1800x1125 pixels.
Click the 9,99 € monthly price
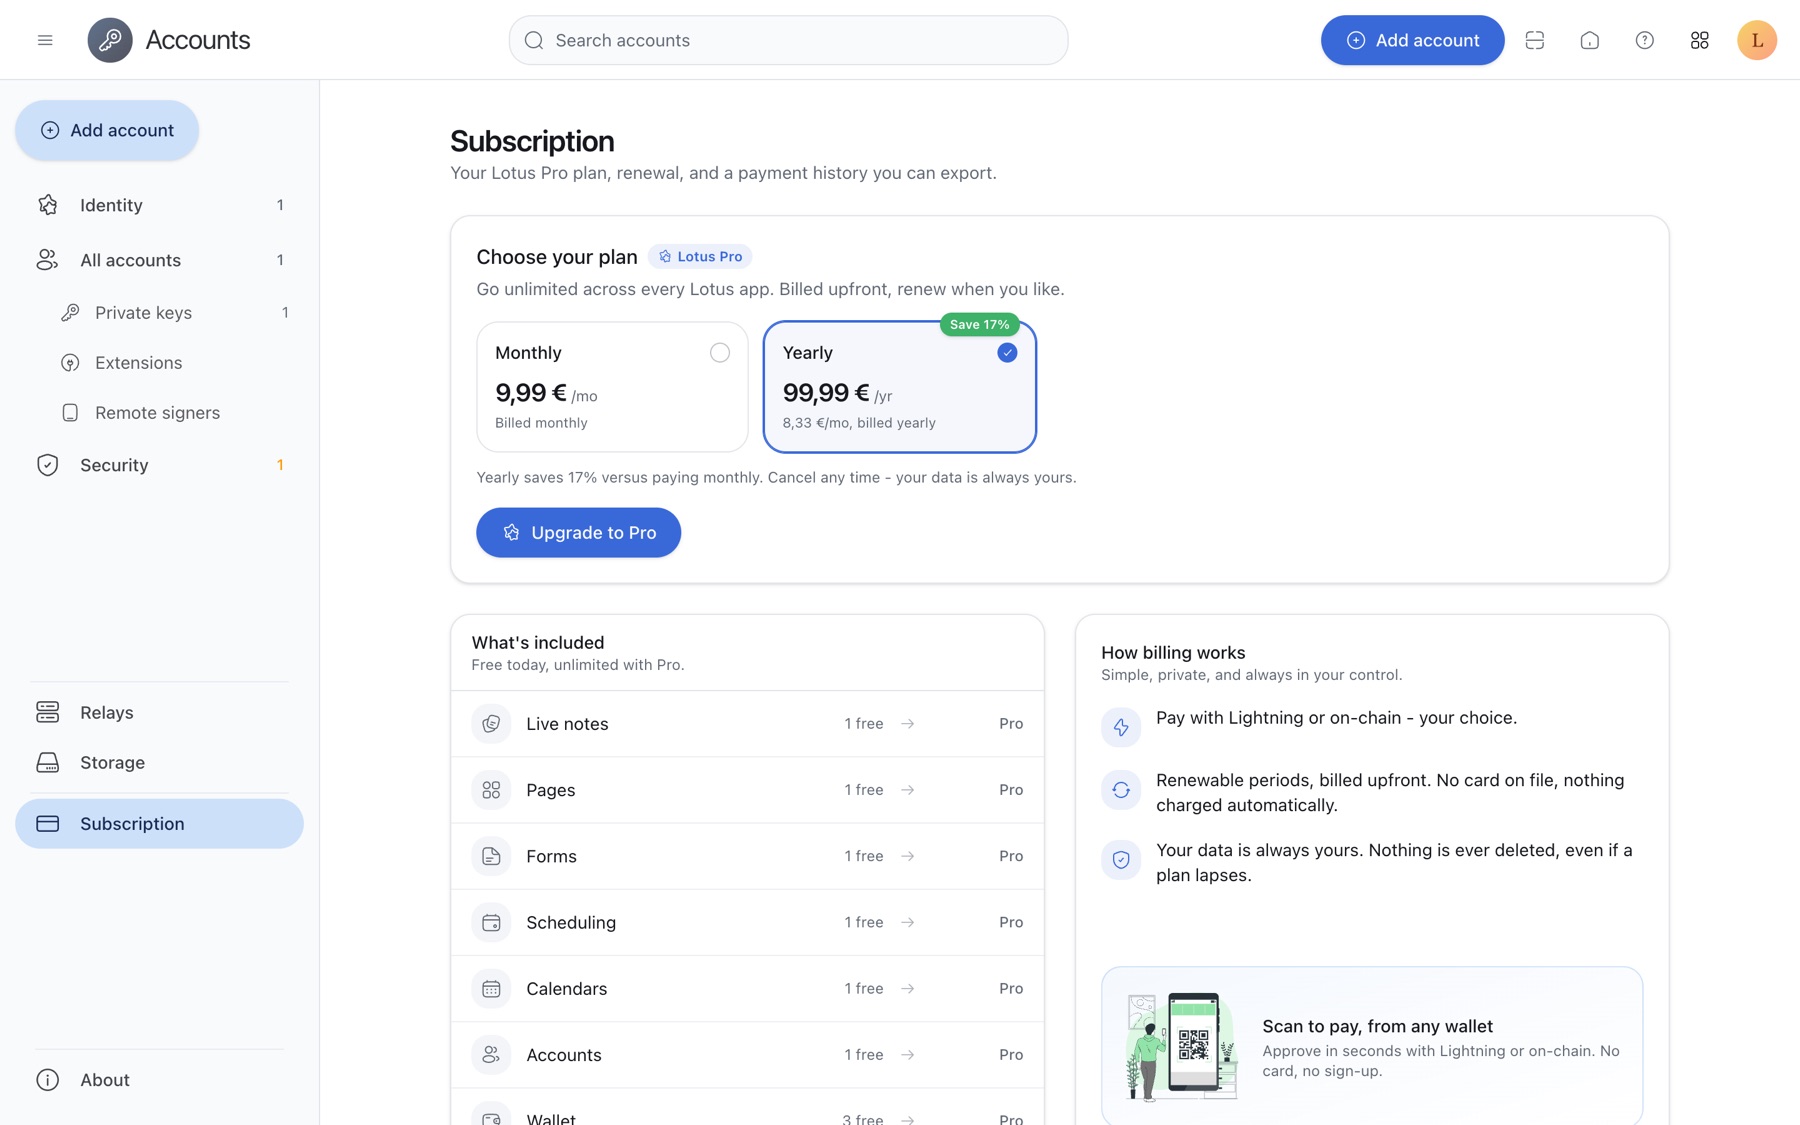coord(531,393)
